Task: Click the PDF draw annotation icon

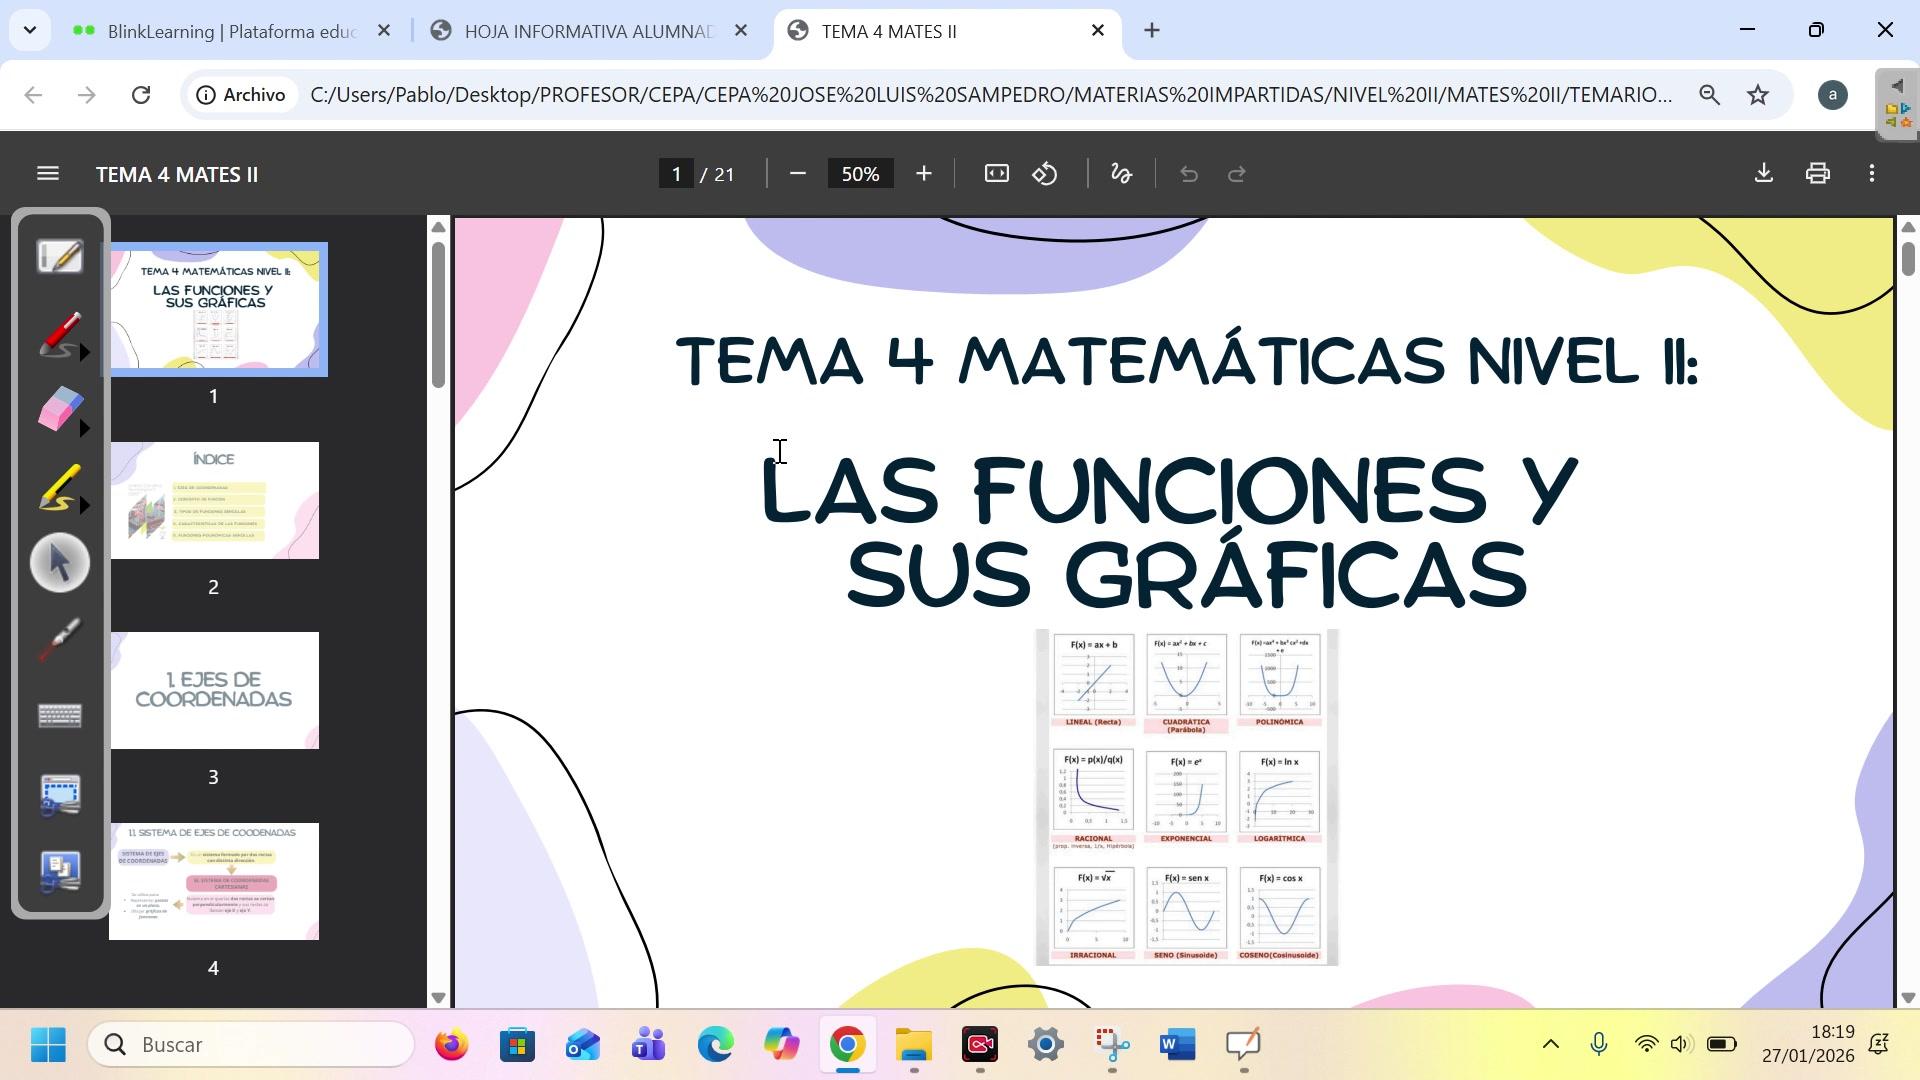Action: (x=1121, y=174)
